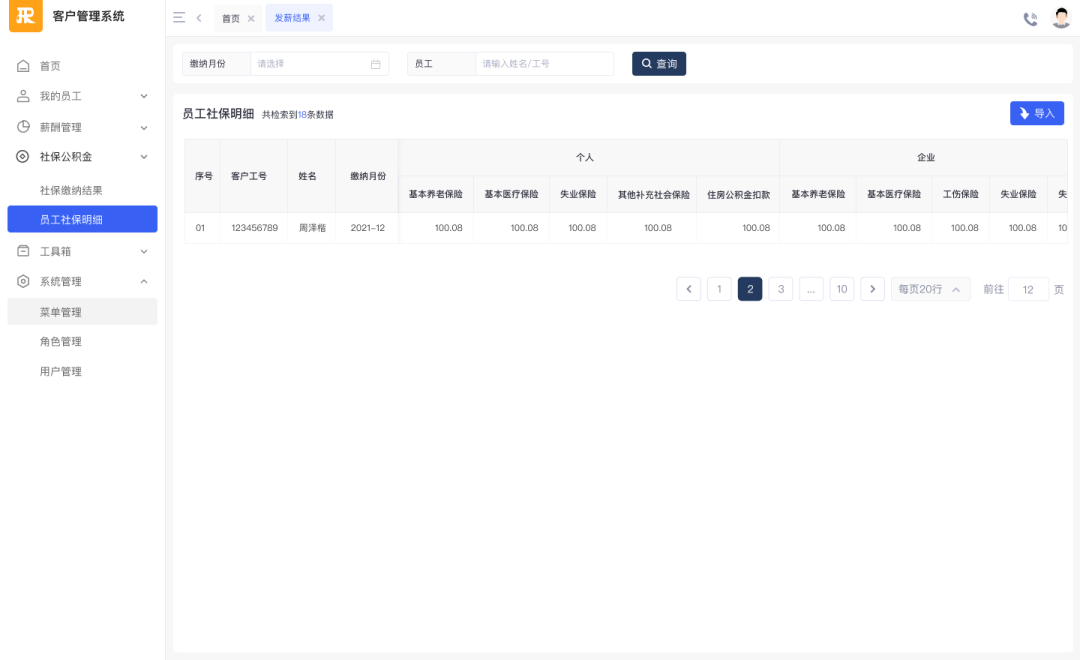Click the phone contact icon at top right
This screenshot has height=660, width=1080.
(1030, 17)
